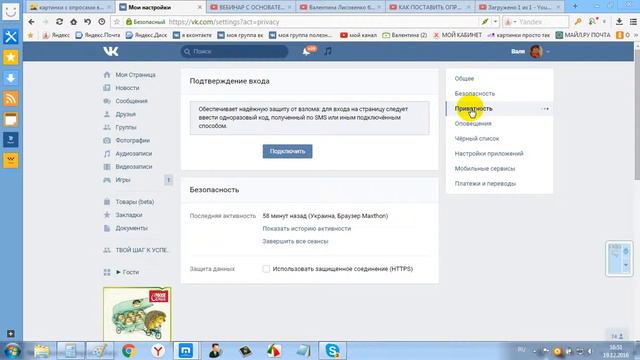Go to Моя Страница in left menu

(135, 75)
